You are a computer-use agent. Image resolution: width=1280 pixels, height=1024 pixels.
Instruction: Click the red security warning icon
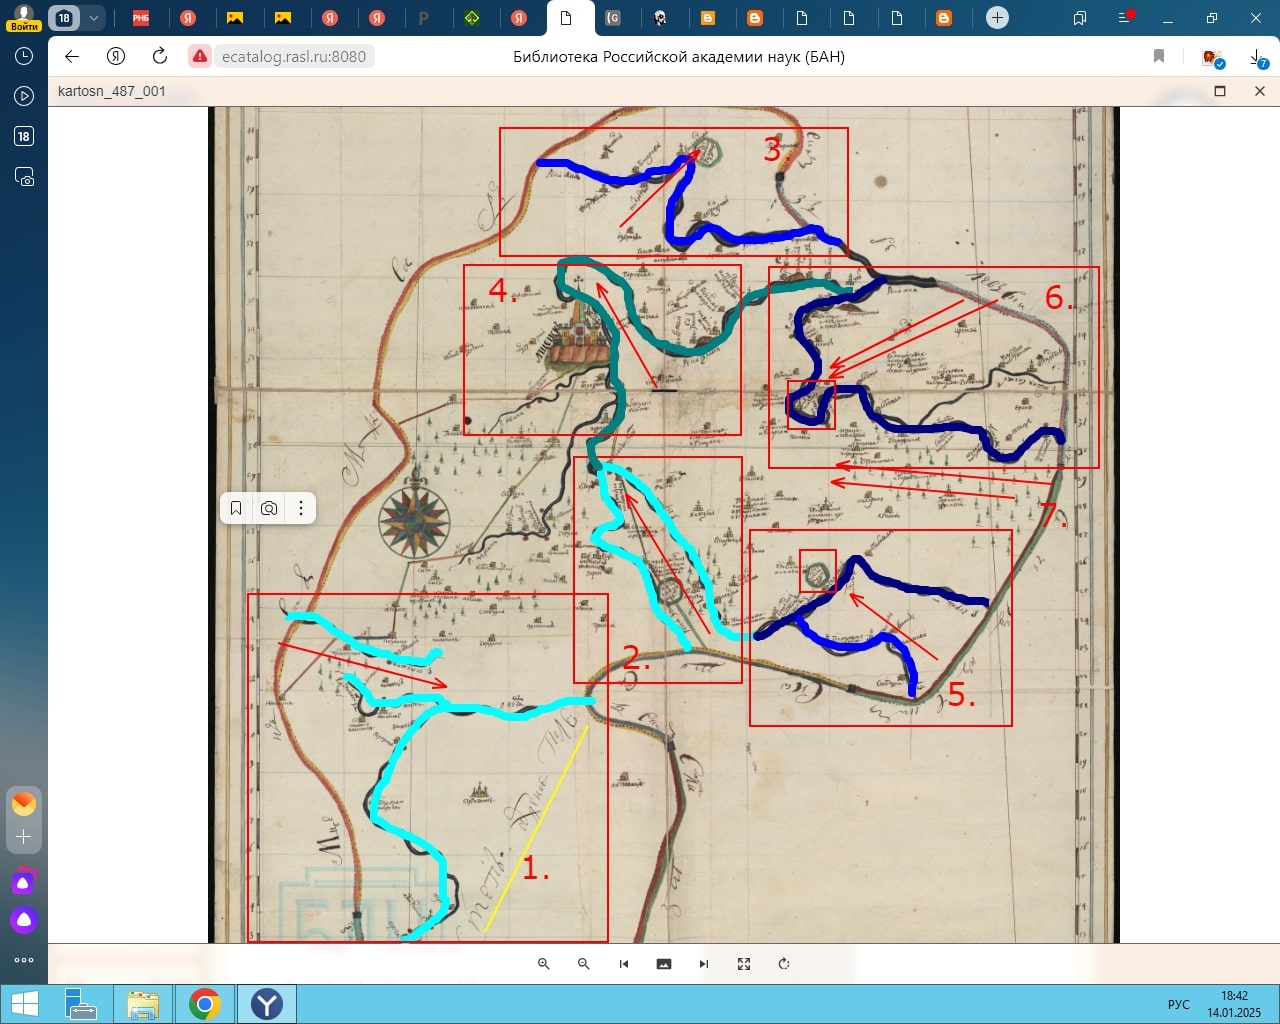click(200, 56)
